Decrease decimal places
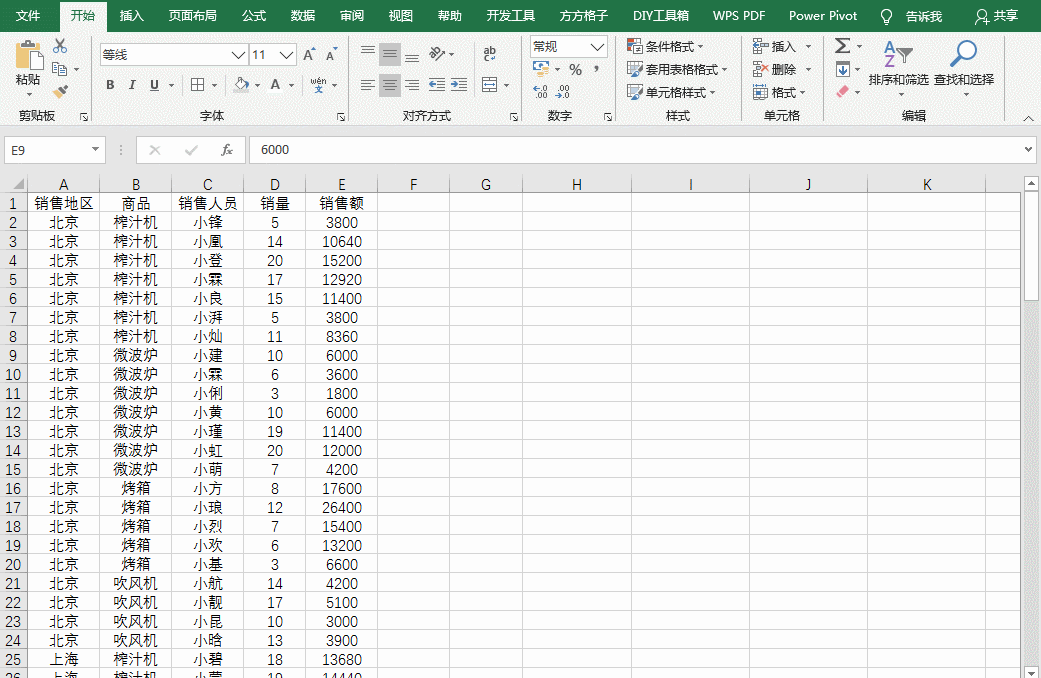The height and width of the screenshot is (678, 1041). [x=563, y=92]
